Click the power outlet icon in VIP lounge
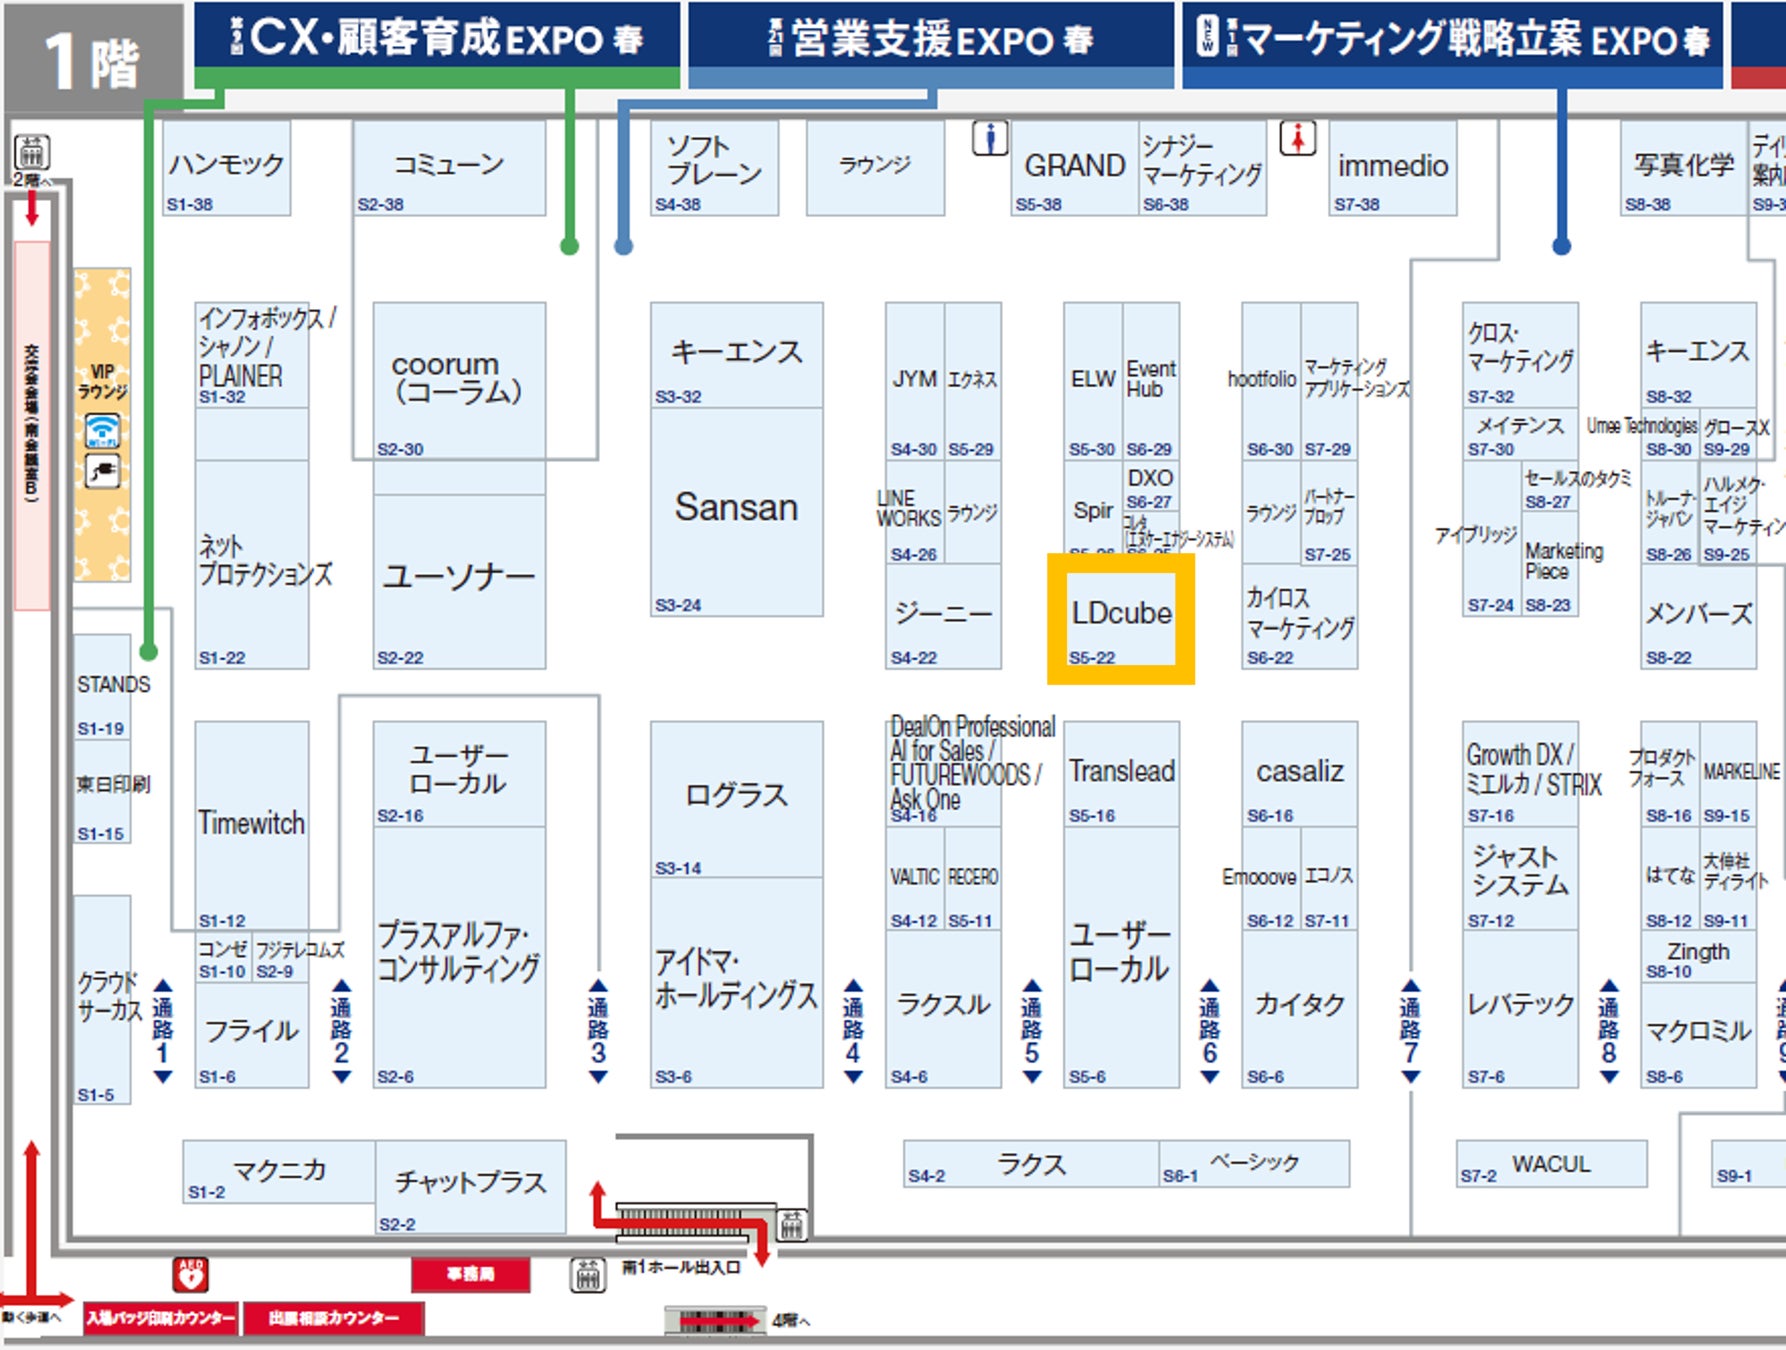 (x=102, y=471)
